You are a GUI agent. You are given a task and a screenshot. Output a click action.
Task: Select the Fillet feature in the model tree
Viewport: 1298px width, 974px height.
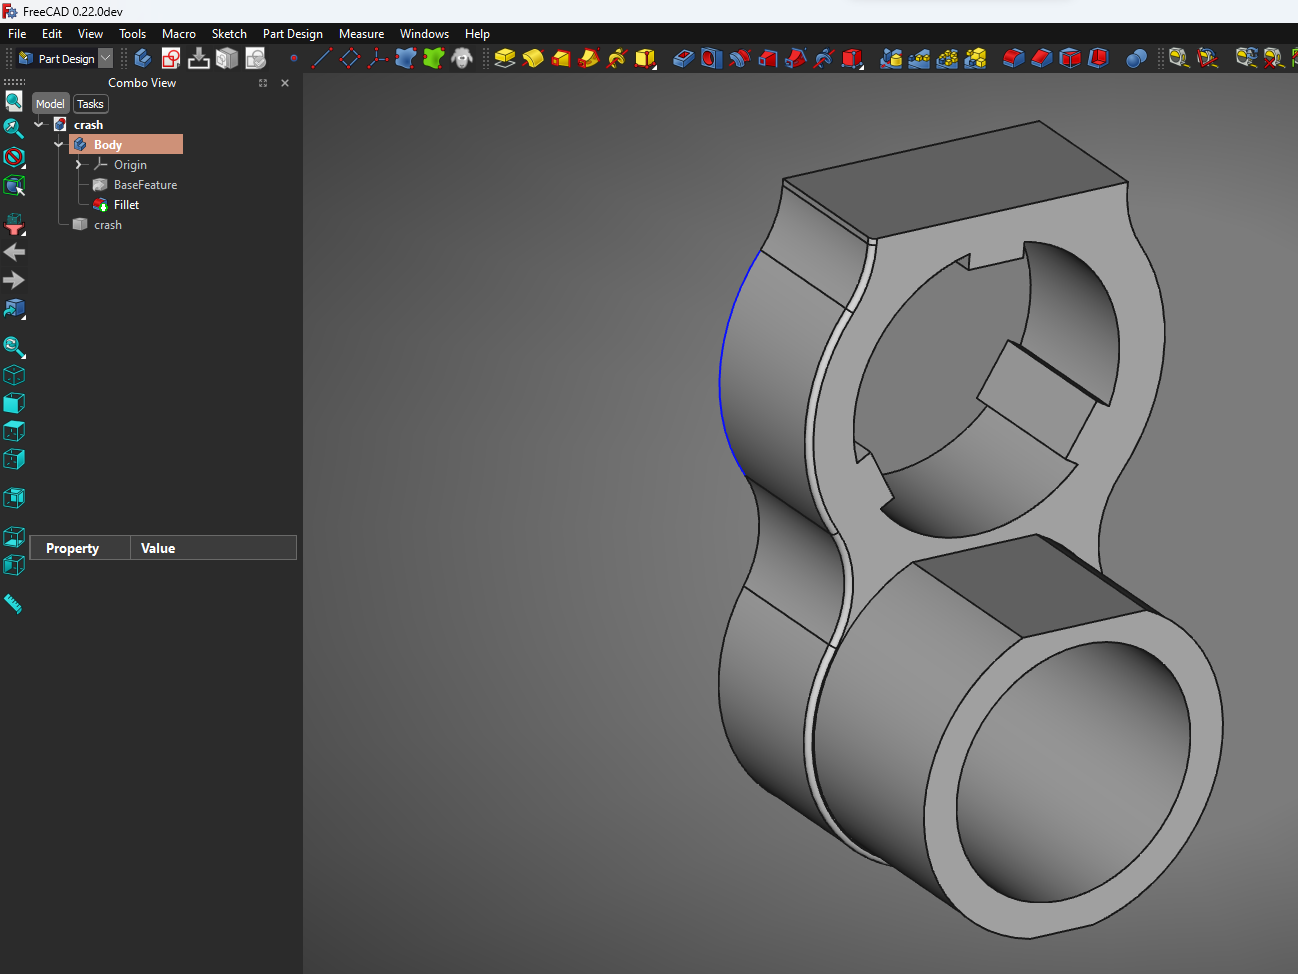[126, 204]
